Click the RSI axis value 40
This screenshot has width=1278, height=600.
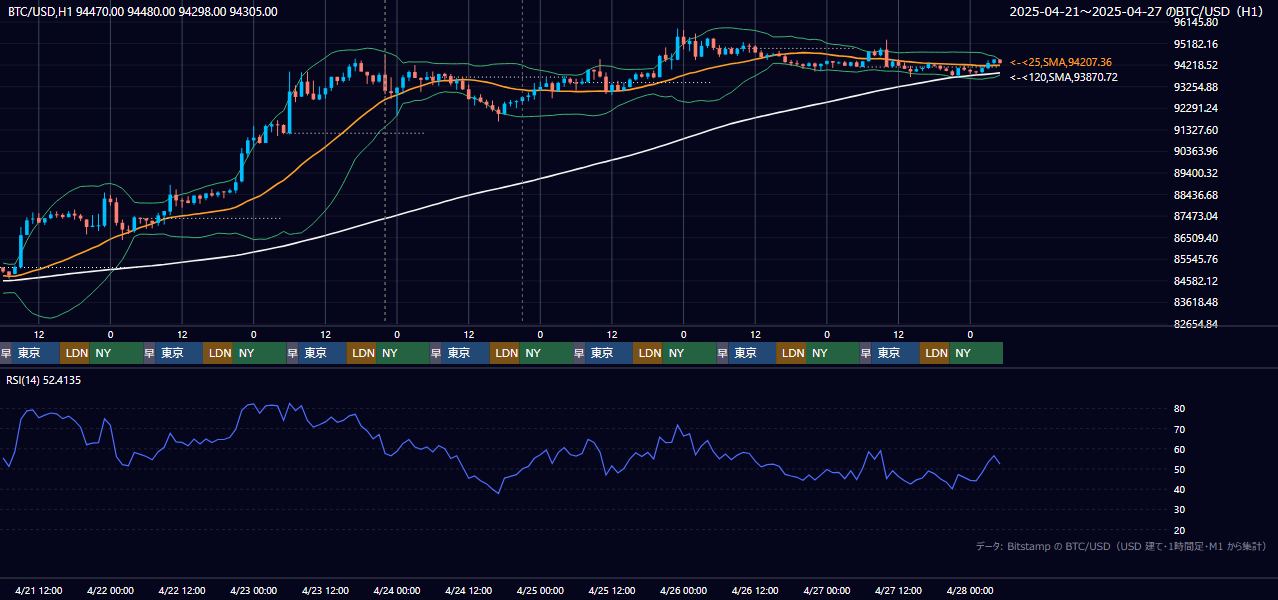pyautogui.click(x=1179, y=489)
